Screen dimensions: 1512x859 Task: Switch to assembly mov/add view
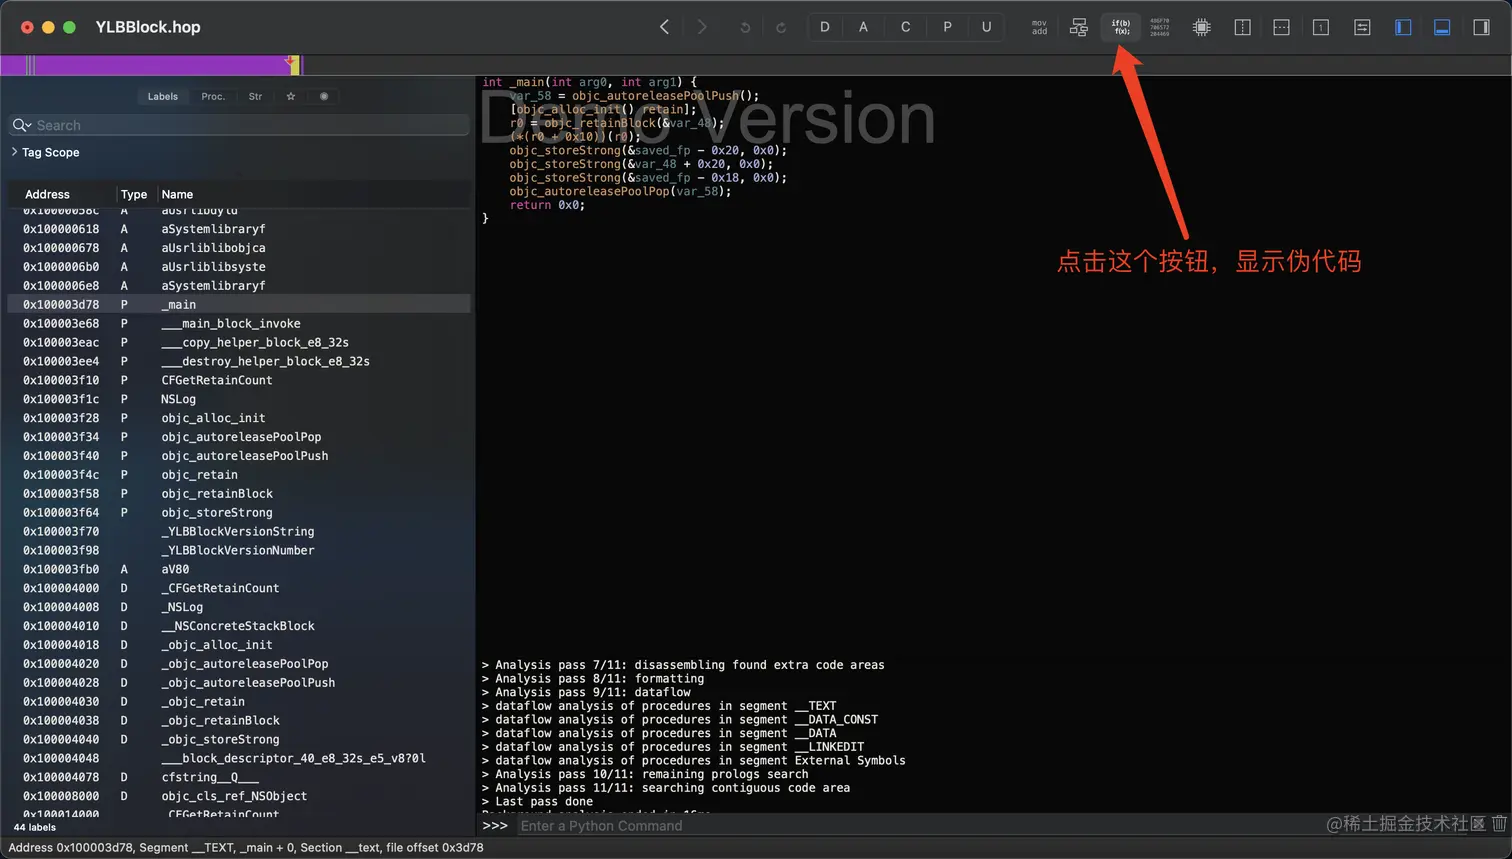(1039, 27)
